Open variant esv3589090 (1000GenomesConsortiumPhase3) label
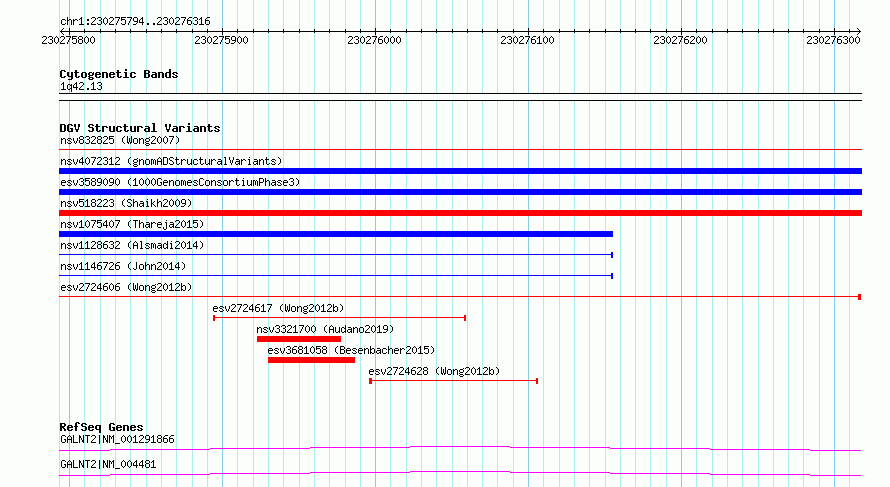The width and height of the screenshot is (890, 487). (180, 182)
